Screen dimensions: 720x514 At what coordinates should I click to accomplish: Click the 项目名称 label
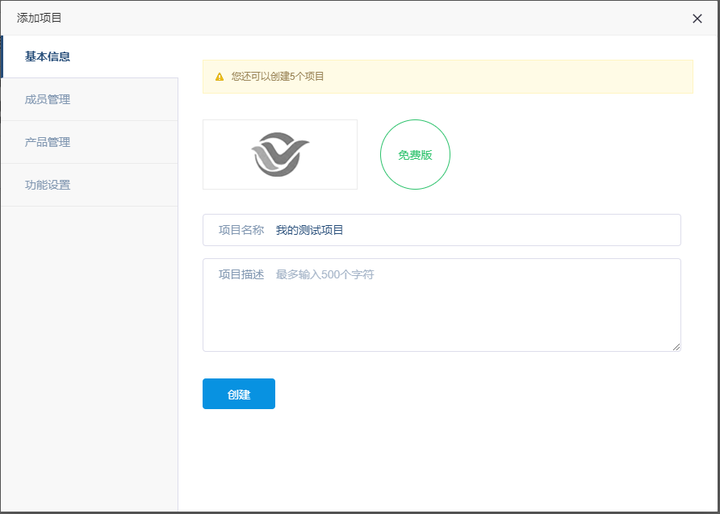pyautogui.click(x=241, y=230)
